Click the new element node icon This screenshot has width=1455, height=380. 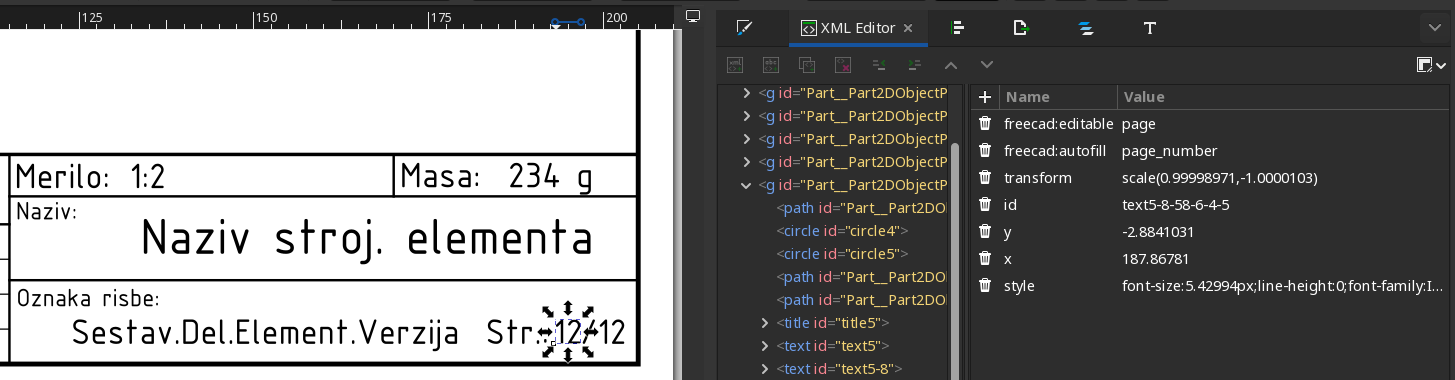(735, 65)
